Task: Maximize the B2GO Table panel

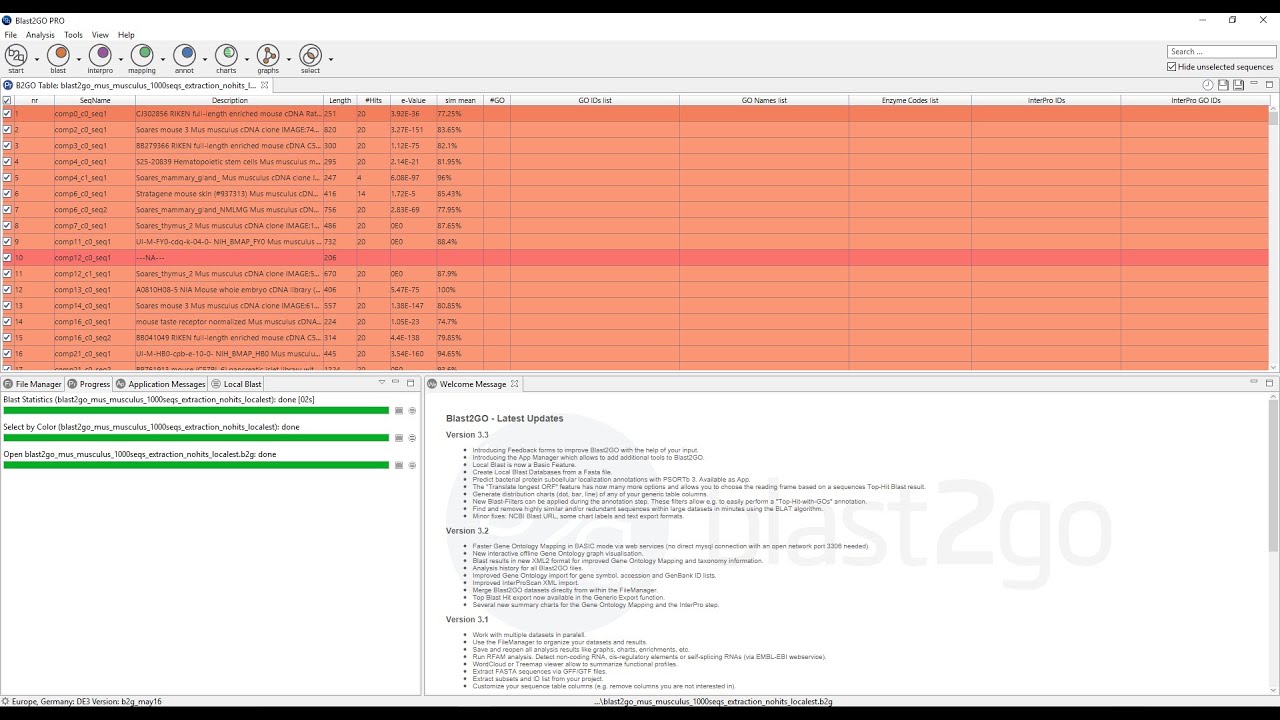Action: [x=1270, y=85]
